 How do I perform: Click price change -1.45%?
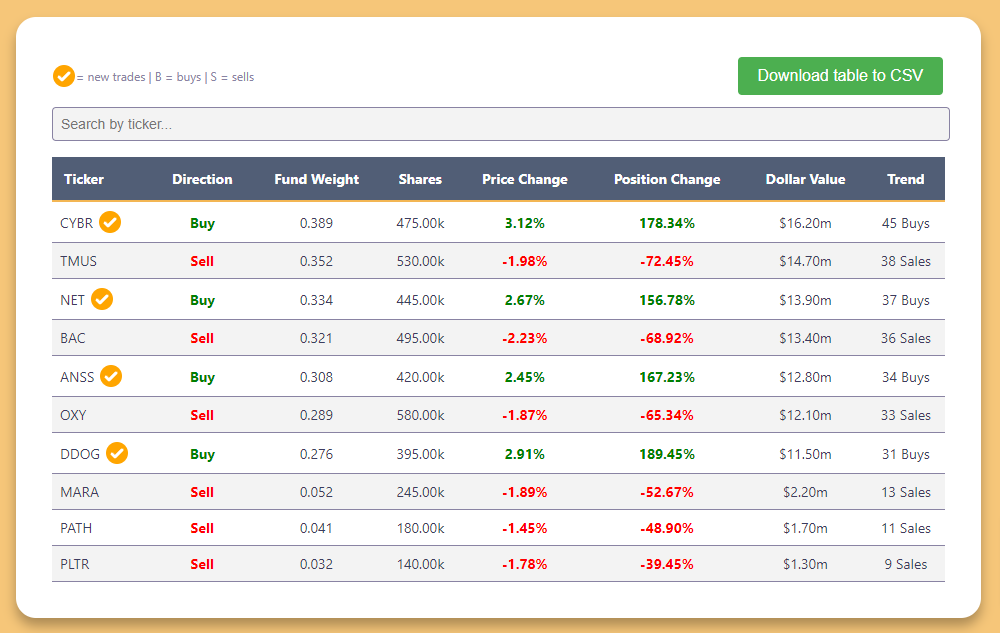525,528
